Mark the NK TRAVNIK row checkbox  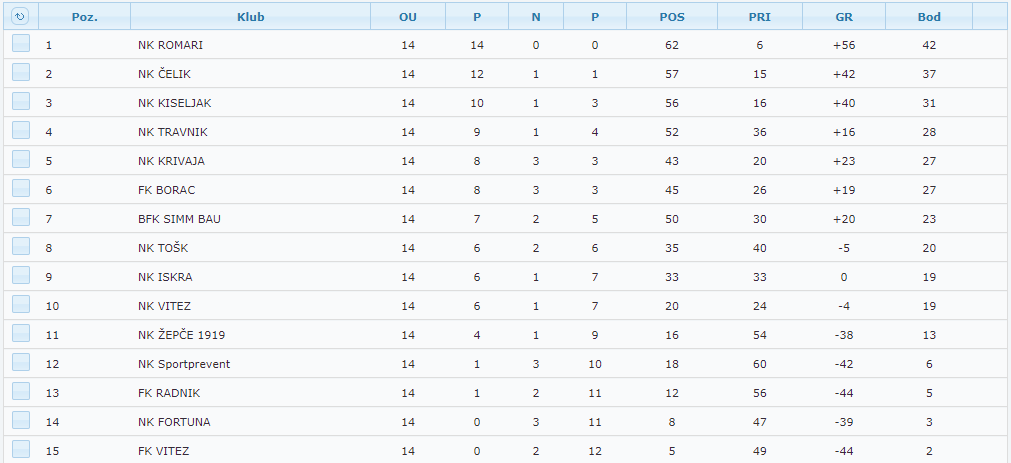click(x=21, y=131)
